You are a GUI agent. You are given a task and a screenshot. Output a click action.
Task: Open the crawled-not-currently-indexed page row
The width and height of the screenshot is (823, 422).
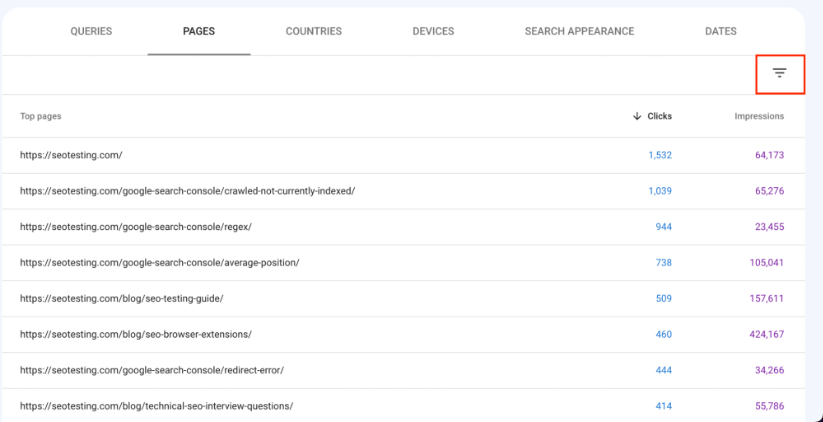pos(403,191)
